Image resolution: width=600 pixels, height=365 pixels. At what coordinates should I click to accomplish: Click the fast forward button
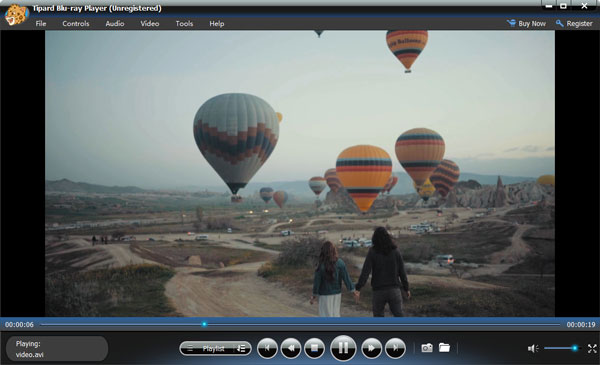(x=371, y=348)
